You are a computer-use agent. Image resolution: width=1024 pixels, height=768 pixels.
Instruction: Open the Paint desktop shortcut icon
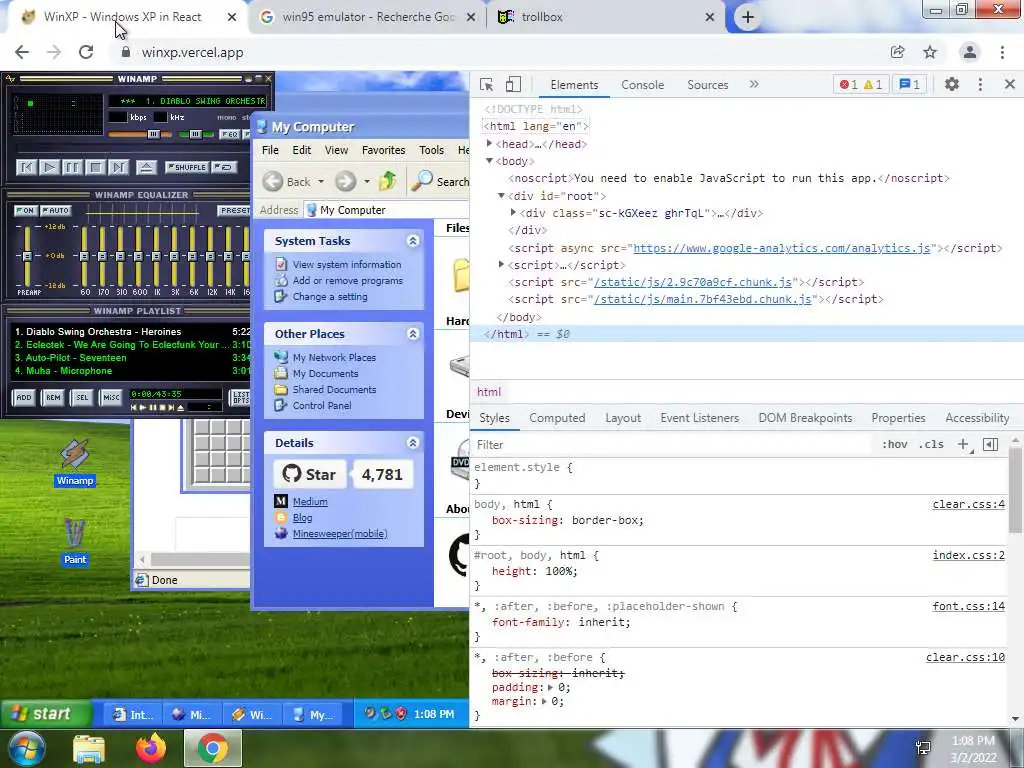coord(74,542)
